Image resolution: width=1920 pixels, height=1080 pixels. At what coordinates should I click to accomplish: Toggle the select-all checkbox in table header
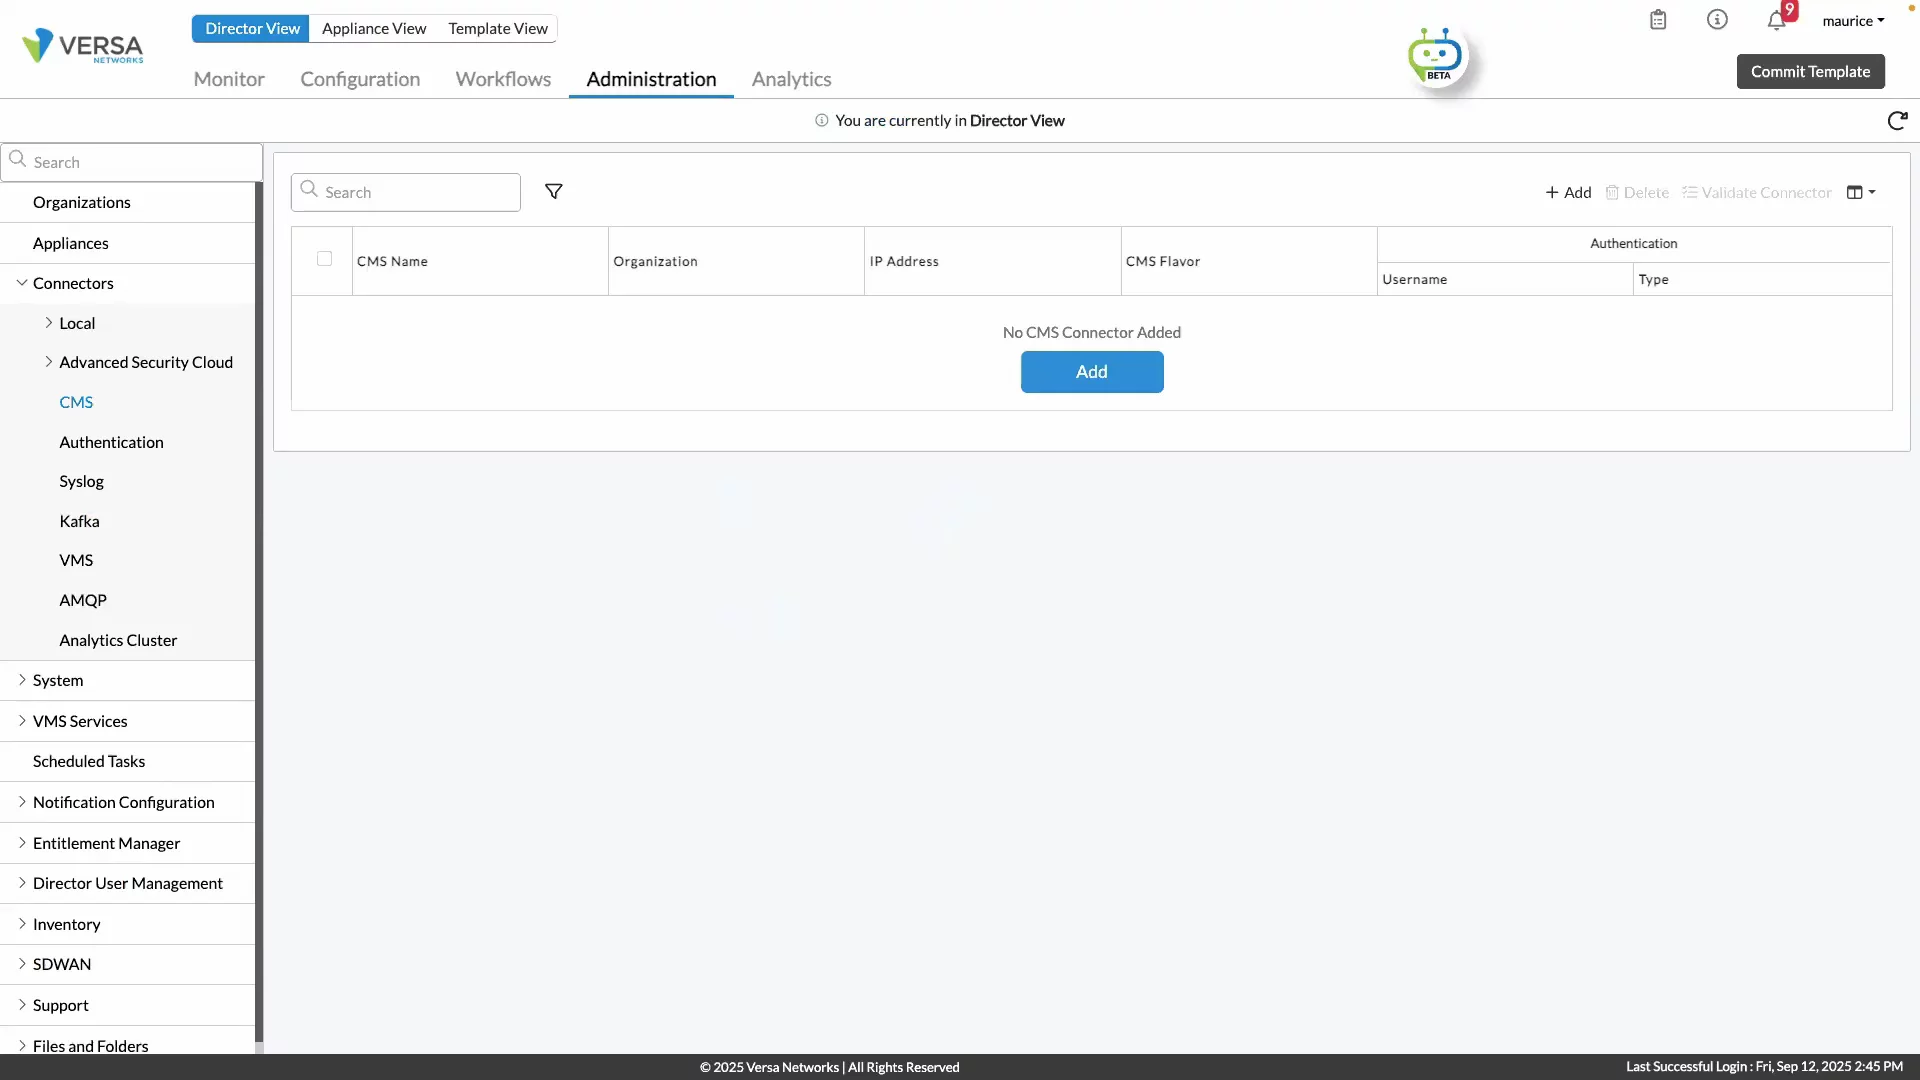324,259
